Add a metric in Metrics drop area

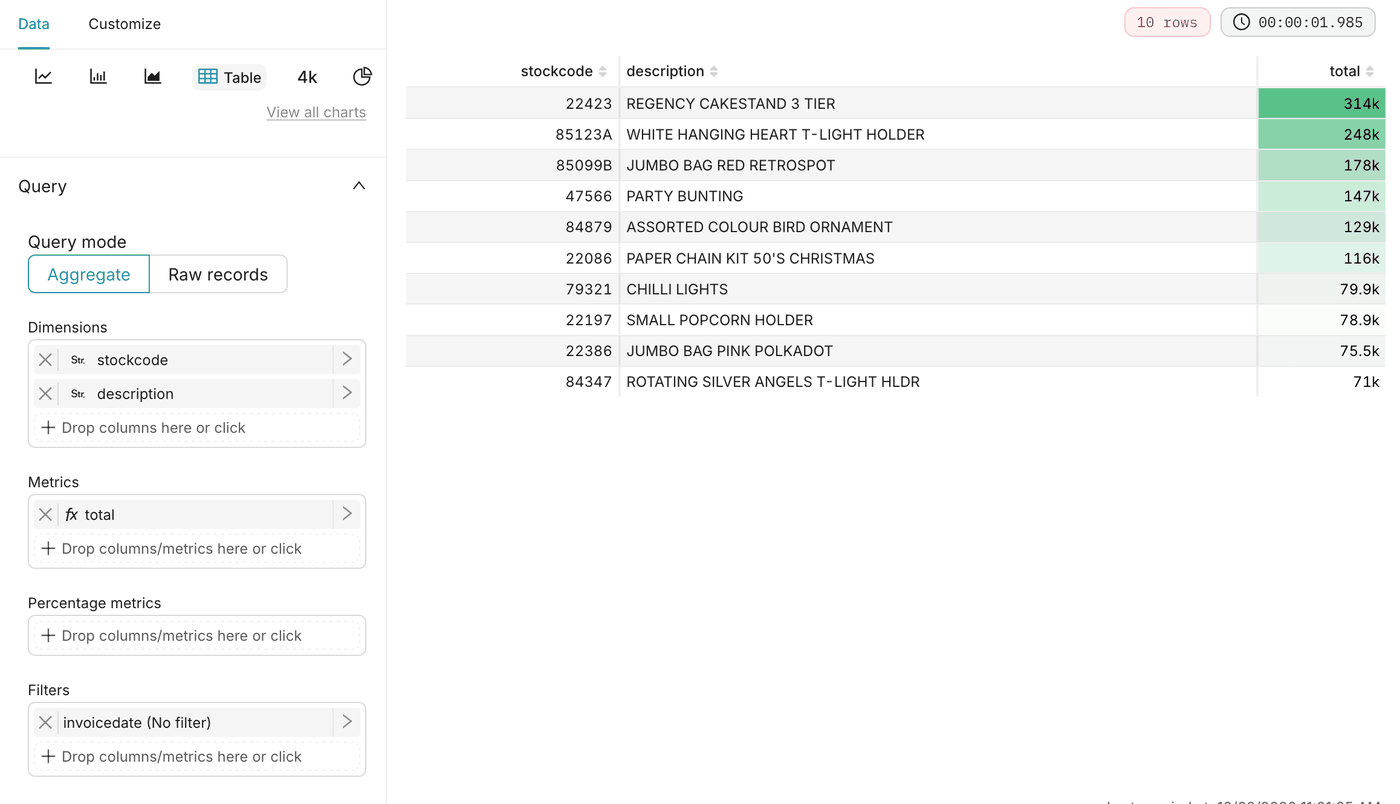pyautogui.click(x=197, y=548)
